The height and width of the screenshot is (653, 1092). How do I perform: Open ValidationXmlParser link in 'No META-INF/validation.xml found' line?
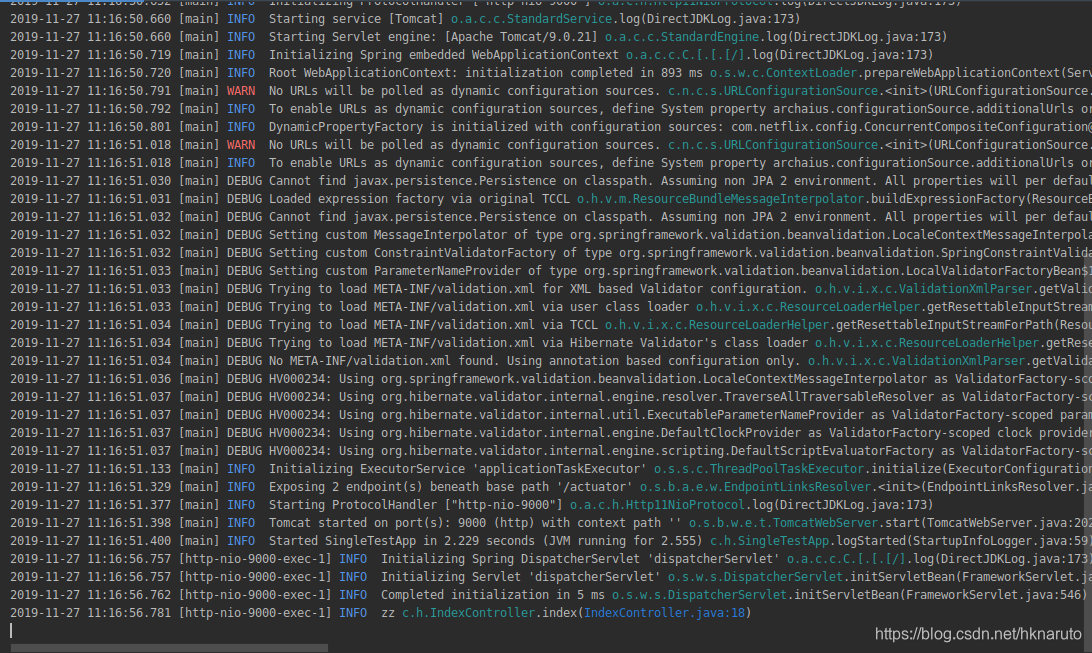(916, 361)
